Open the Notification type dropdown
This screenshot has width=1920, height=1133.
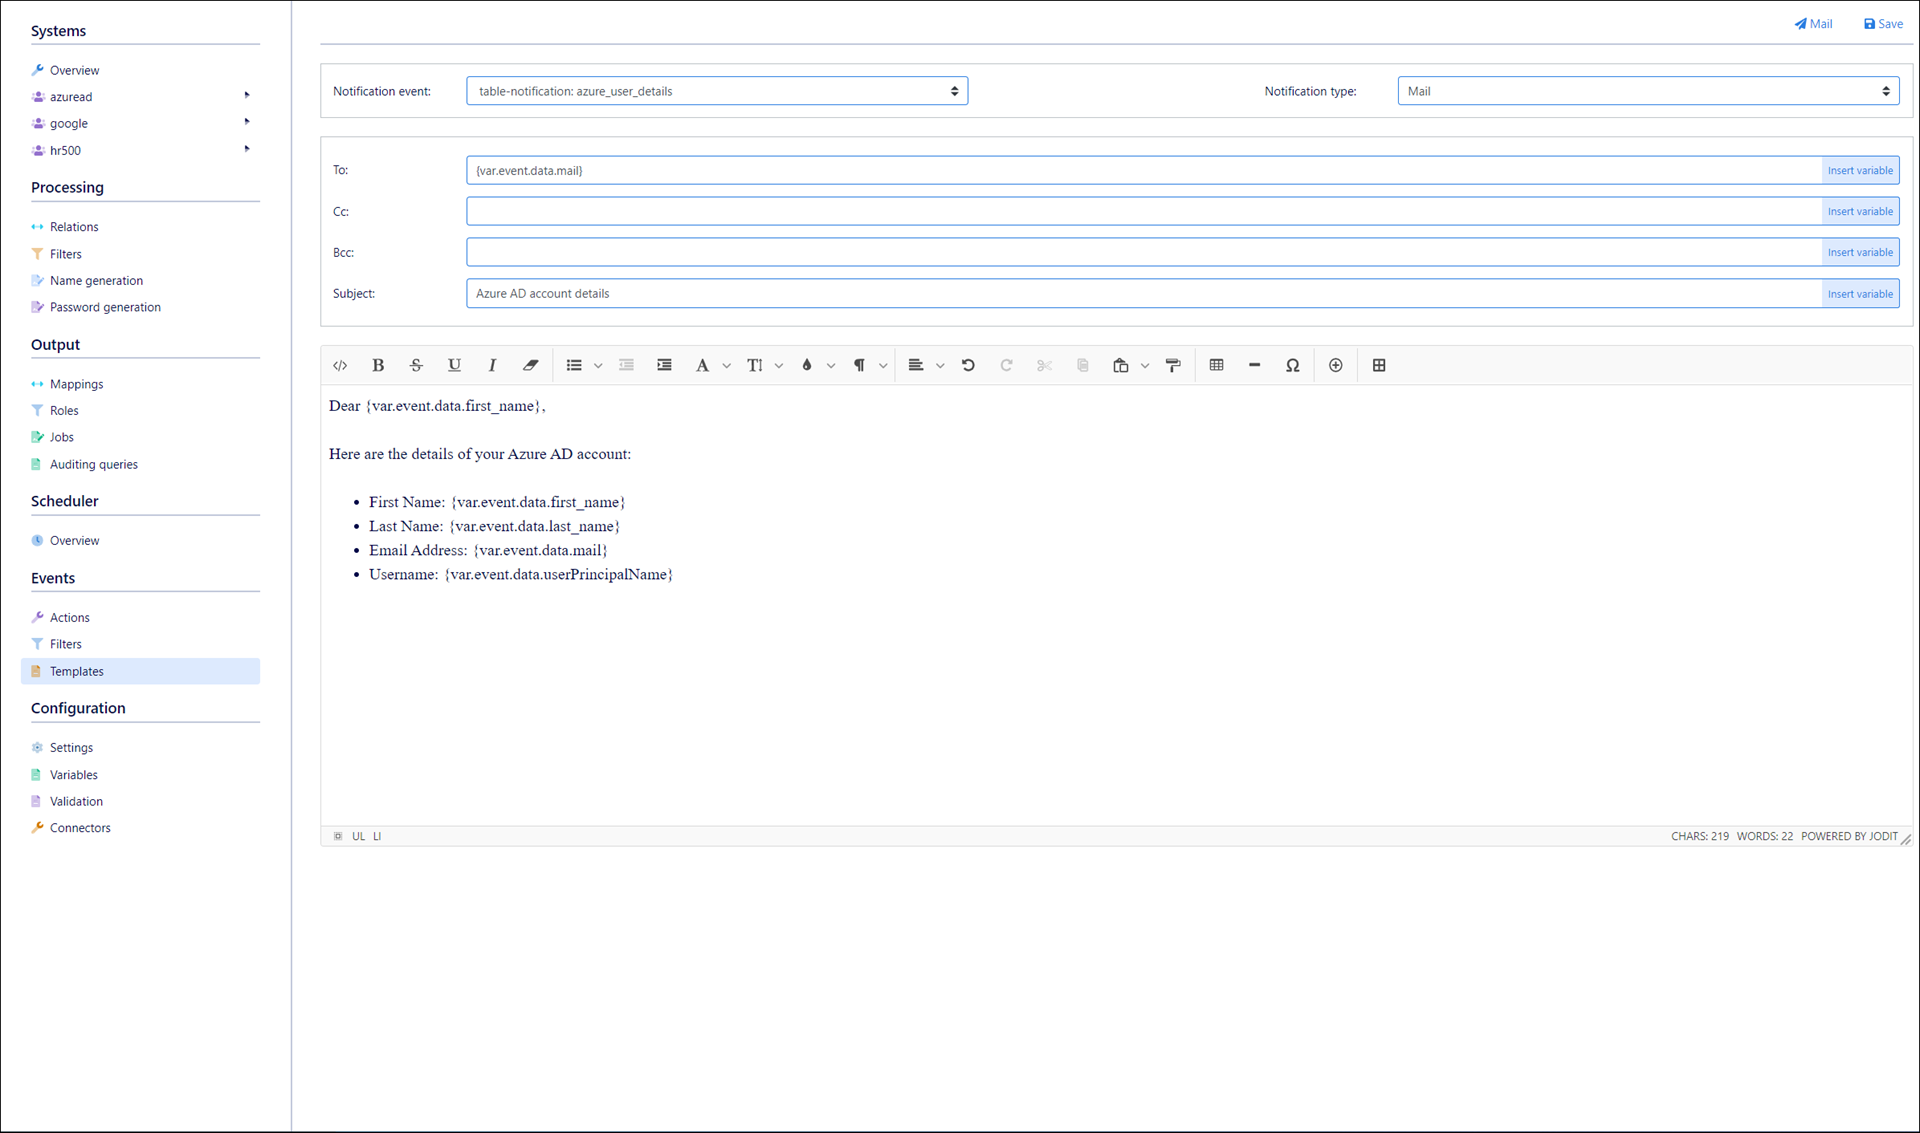pyautogui.click(x=1647, y=91)
